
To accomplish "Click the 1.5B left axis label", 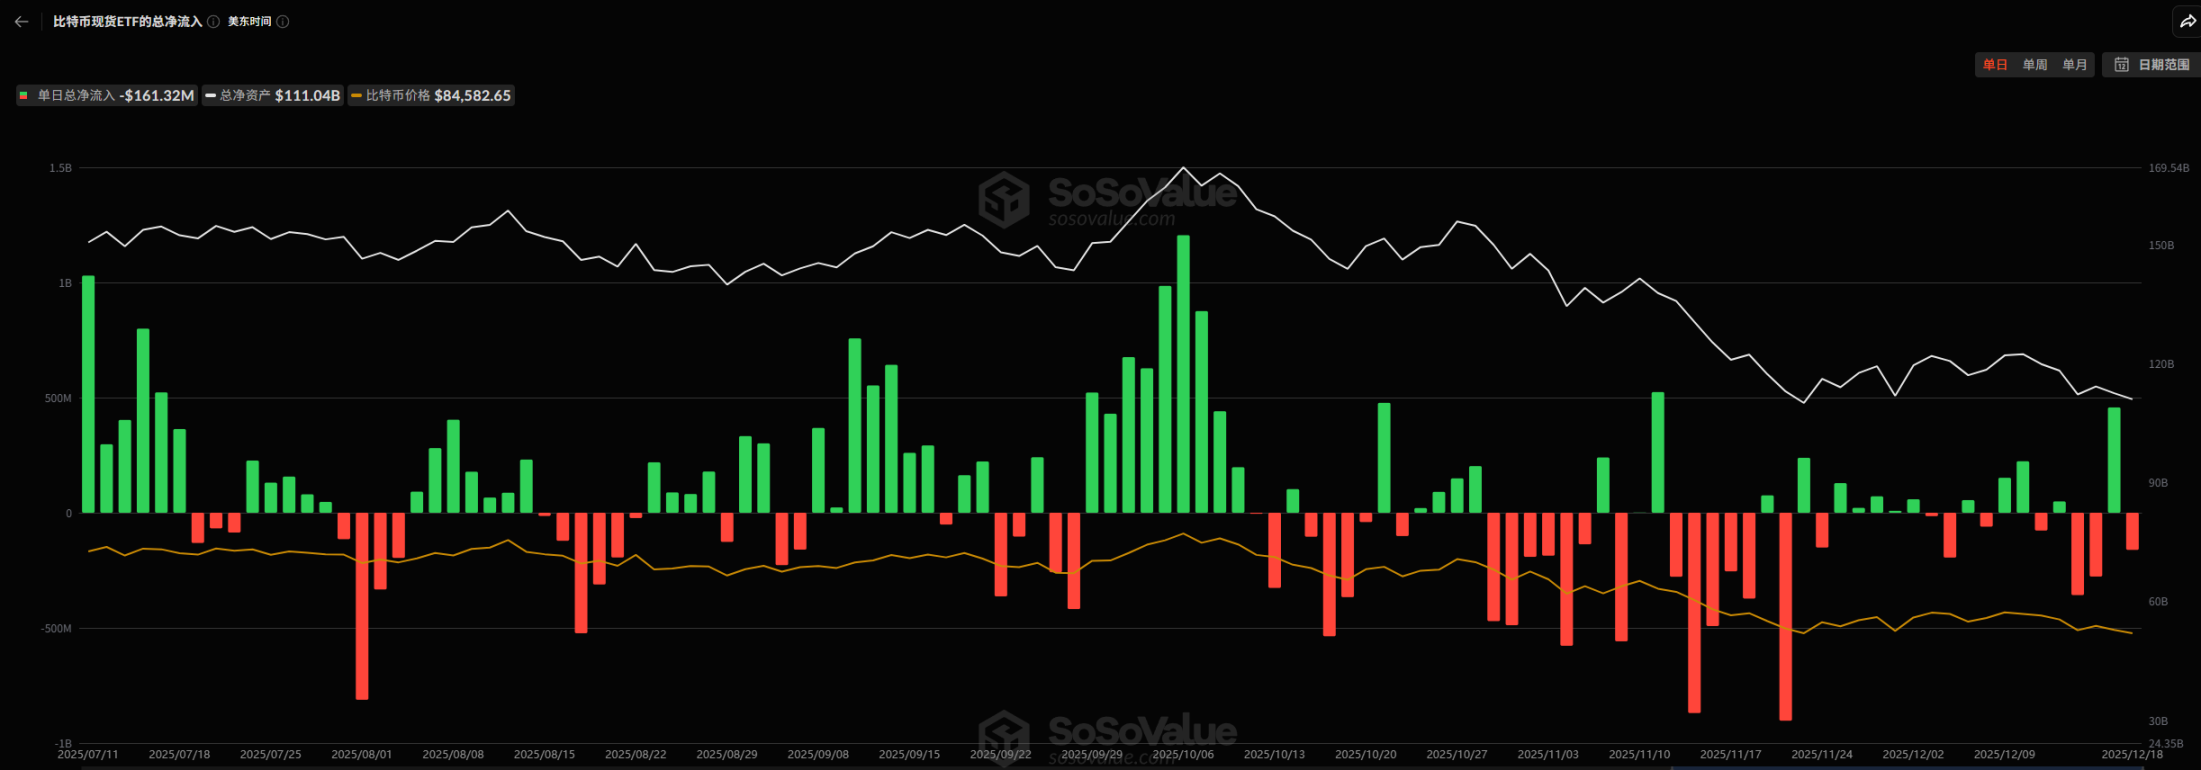I will [61, 168].
